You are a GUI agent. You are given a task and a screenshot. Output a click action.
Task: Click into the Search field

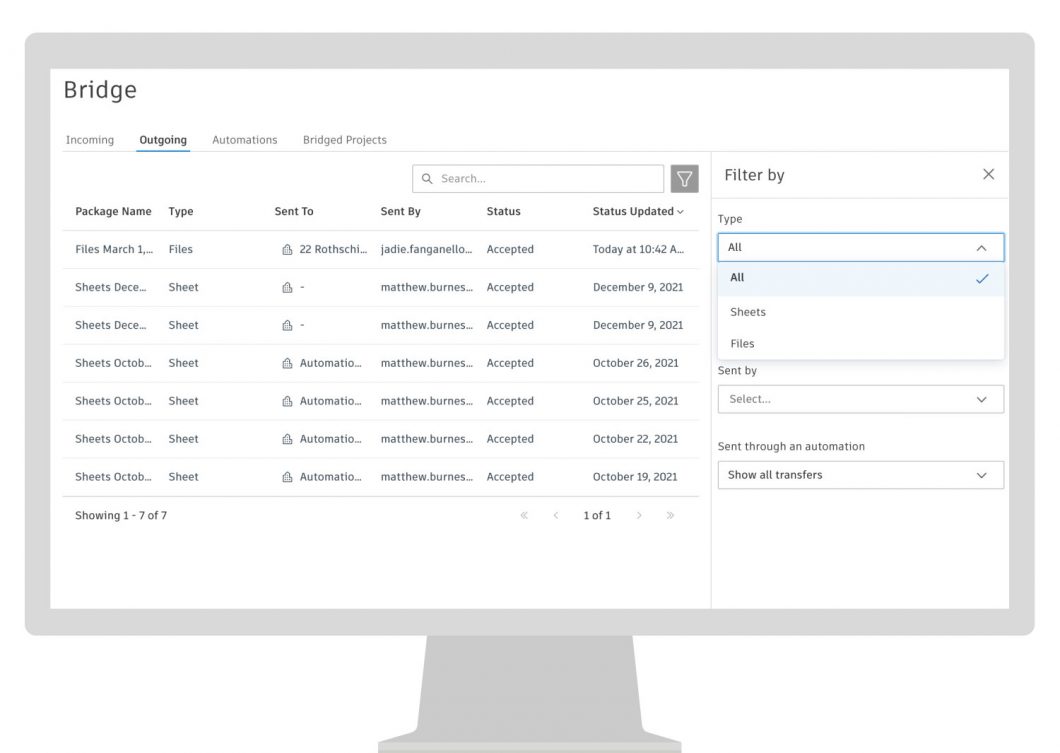(x=538, y=178)
